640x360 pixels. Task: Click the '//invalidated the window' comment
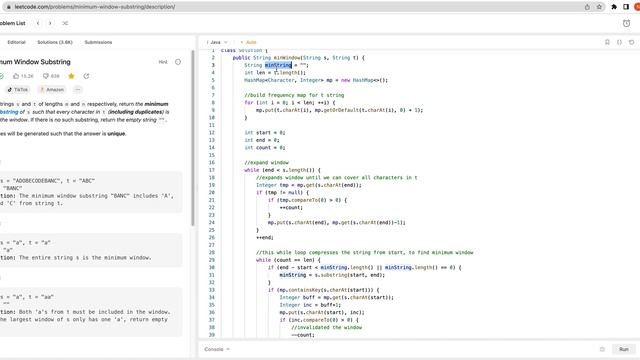click(327, 327)
